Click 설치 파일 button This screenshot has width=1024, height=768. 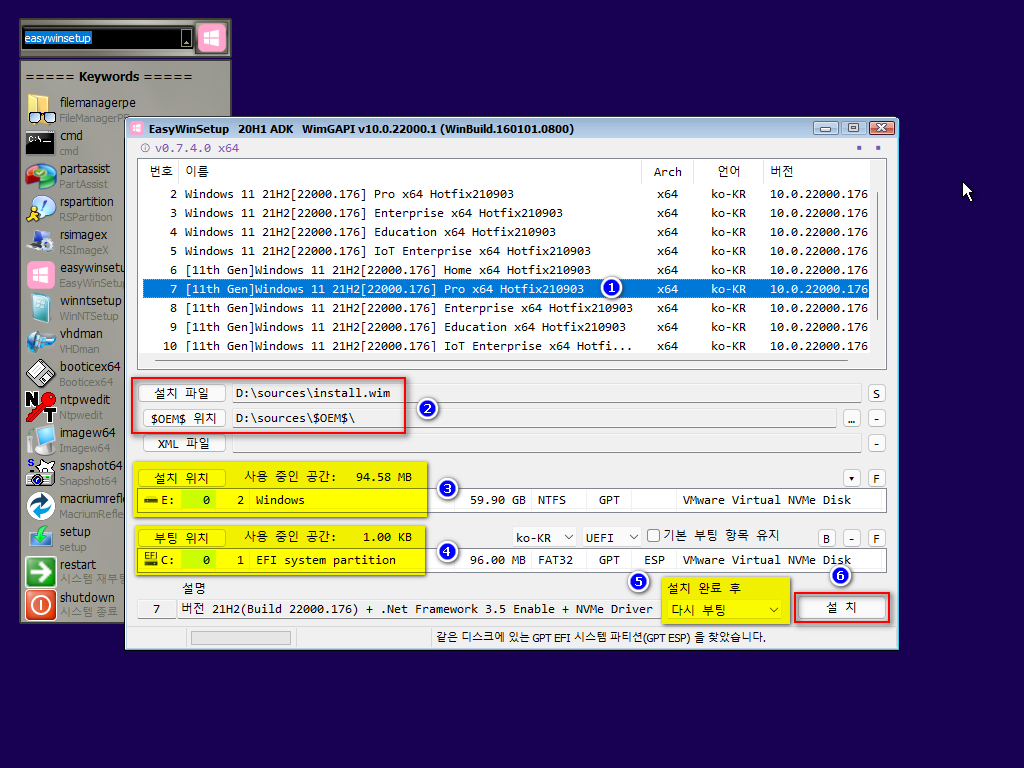[x=182, y=393]
